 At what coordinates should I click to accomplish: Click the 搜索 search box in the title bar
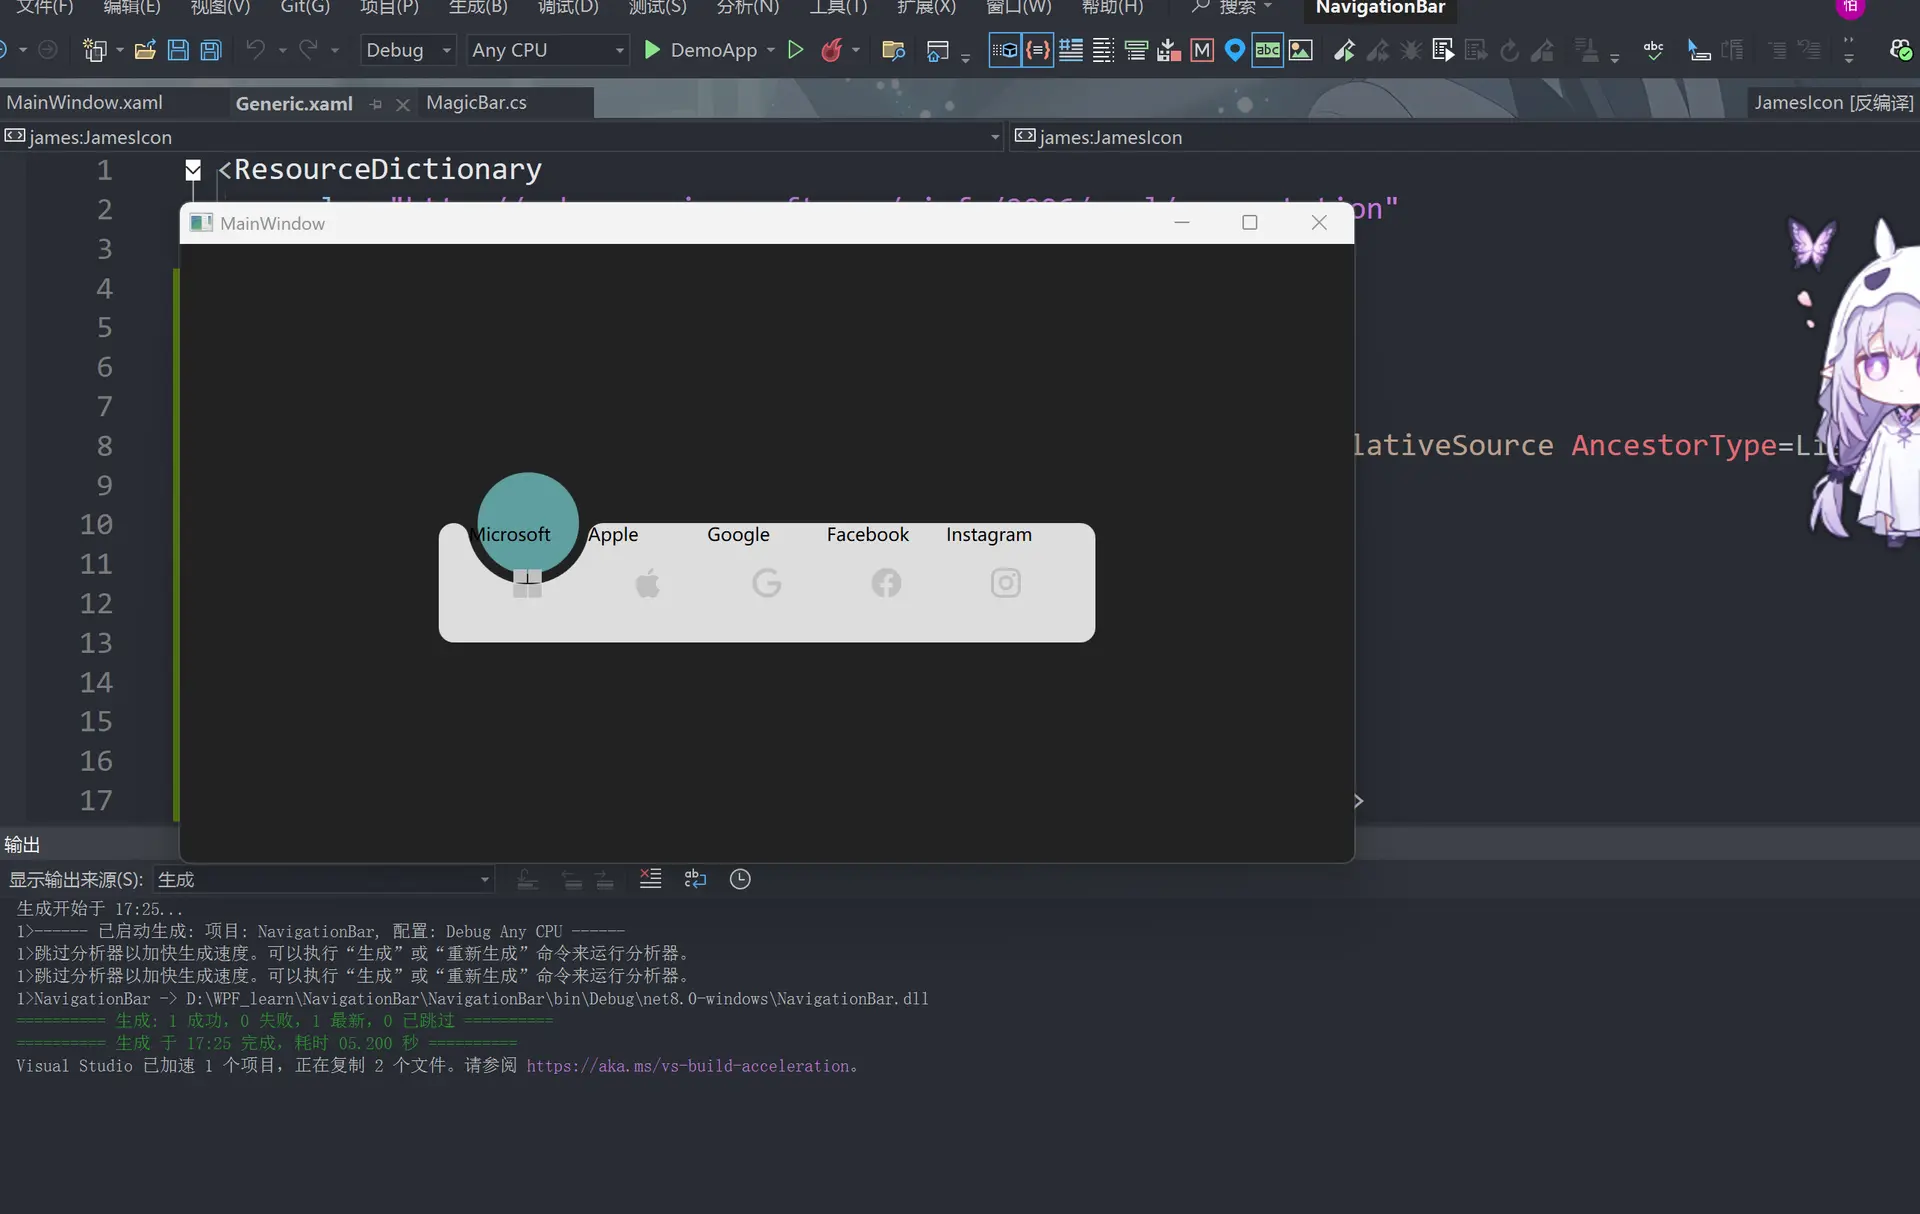pyautogui.click(x=1232, y=7)
